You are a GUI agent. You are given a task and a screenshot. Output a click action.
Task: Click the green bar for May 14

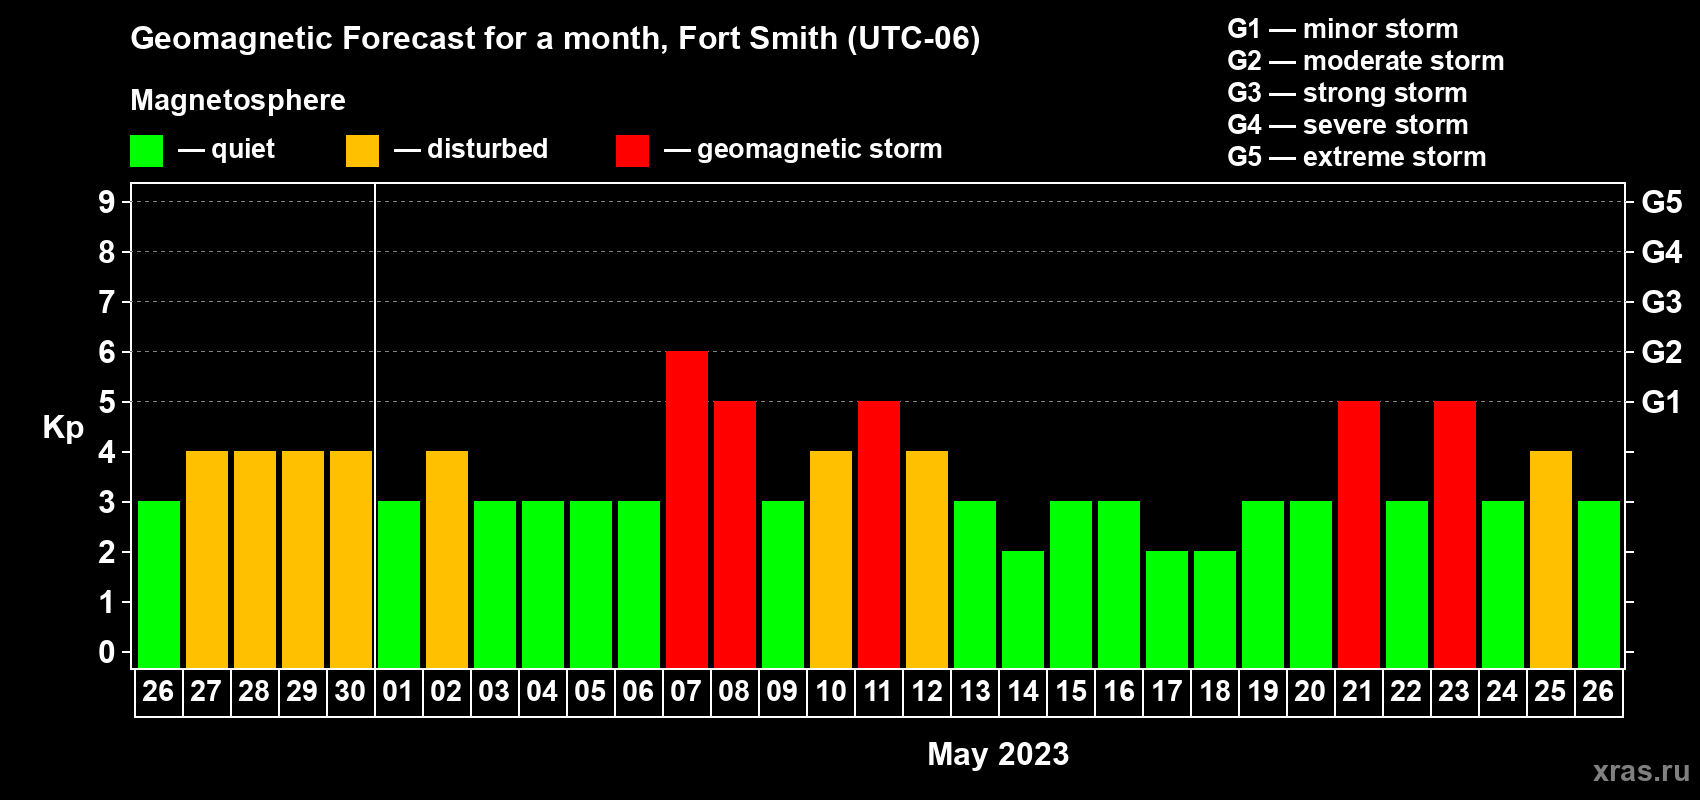tap(1023, 610)
